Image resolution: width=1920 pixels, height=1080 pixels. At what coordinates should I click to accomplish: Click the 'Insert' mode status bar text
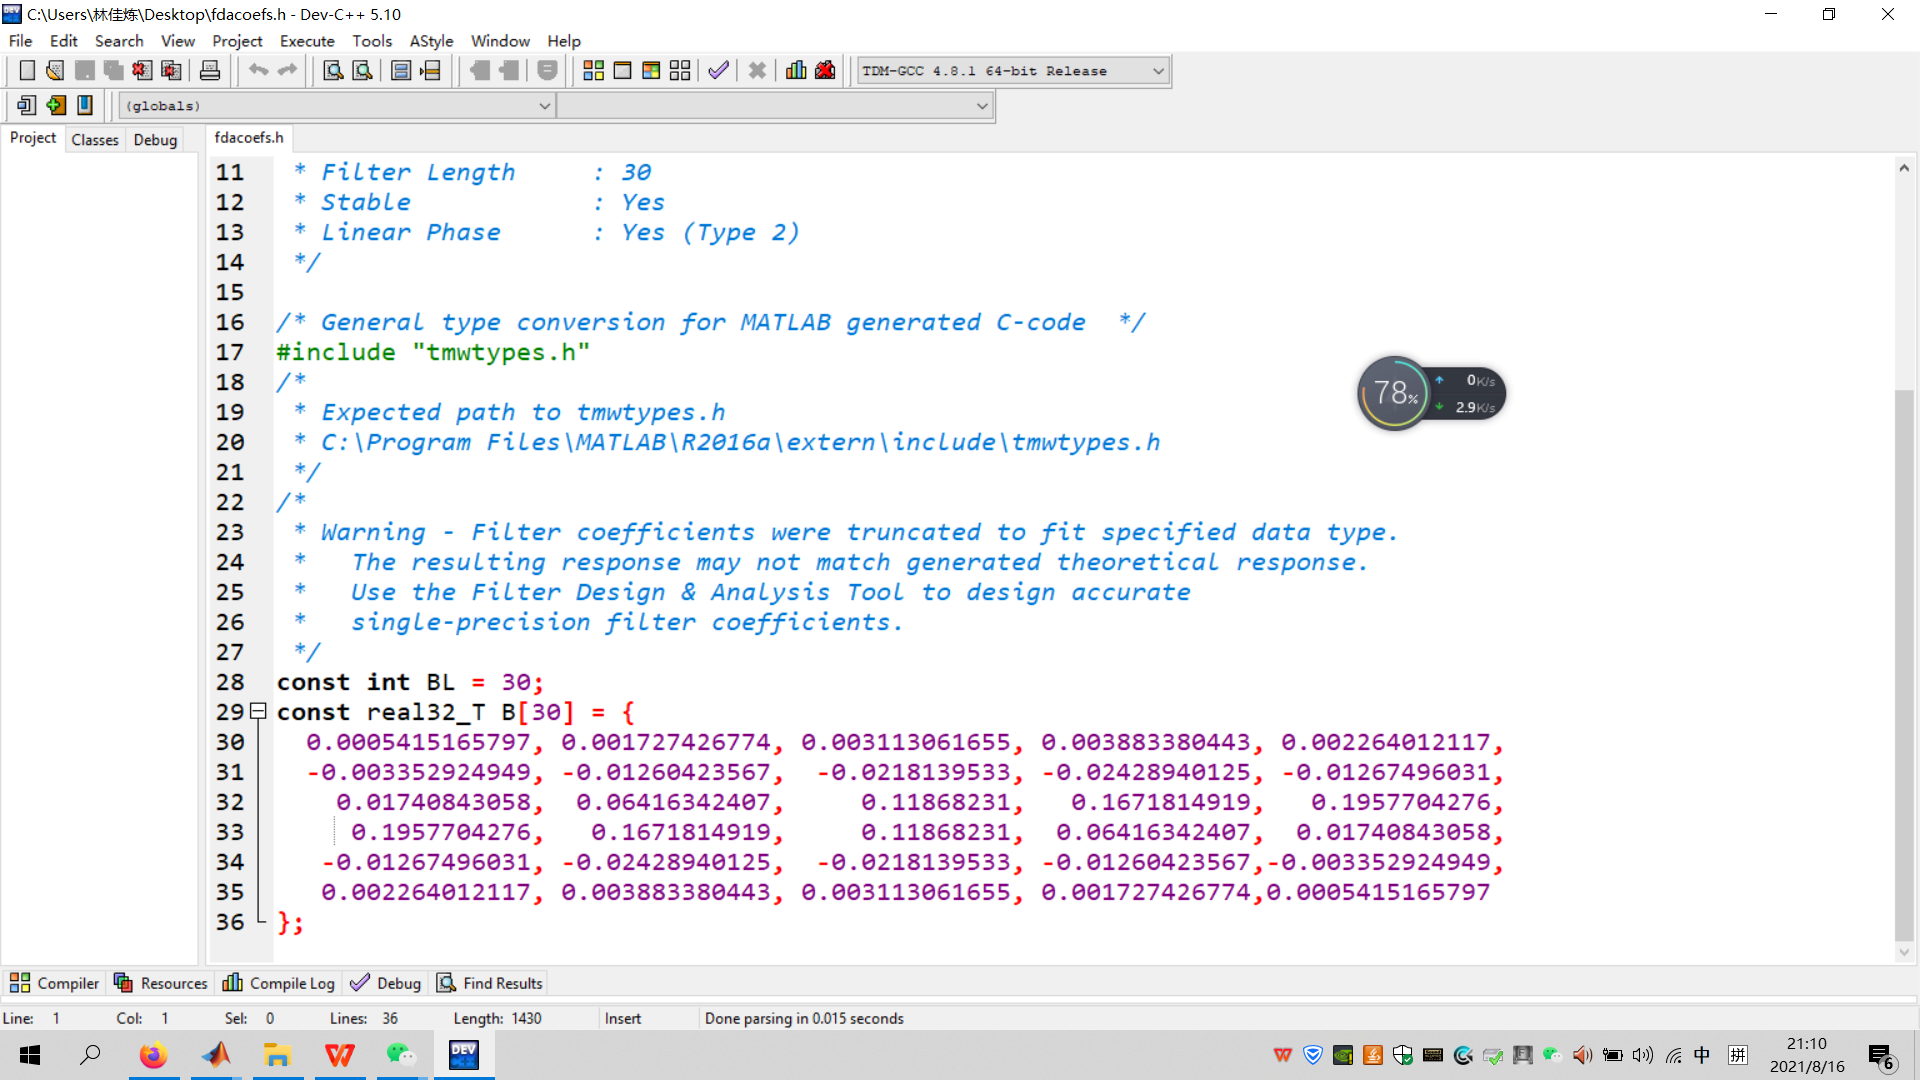[623, 1018]
